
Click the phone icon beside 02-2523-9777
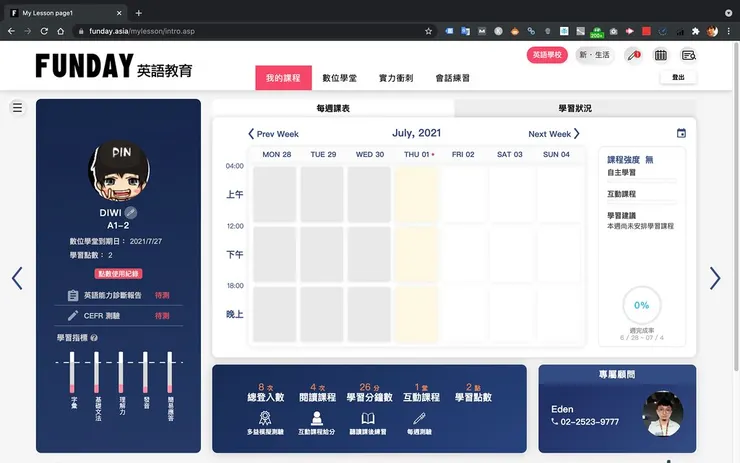(555, 421)
